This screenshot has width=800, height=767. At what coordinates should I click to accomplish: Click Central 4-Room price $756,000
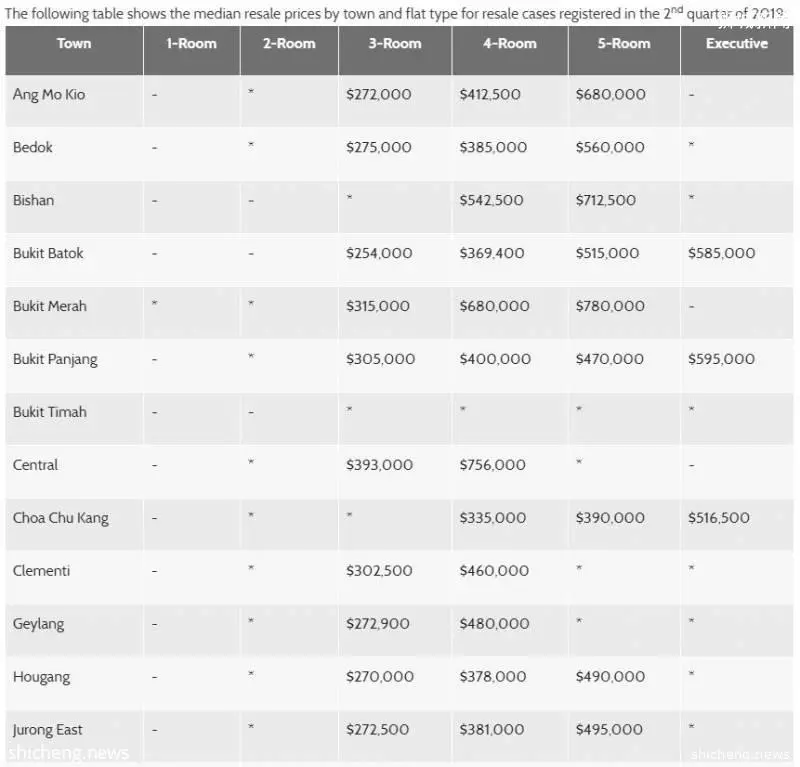492,465
